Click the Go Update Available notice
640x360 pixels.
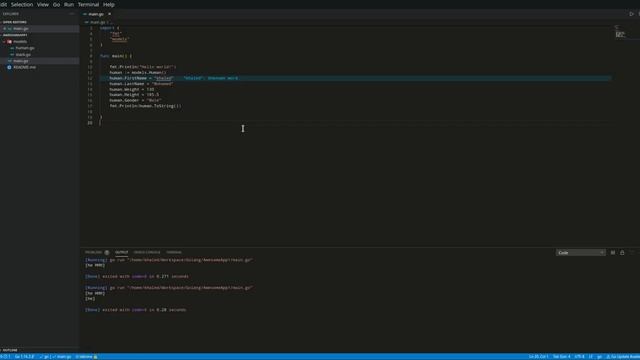coord(623,357)
